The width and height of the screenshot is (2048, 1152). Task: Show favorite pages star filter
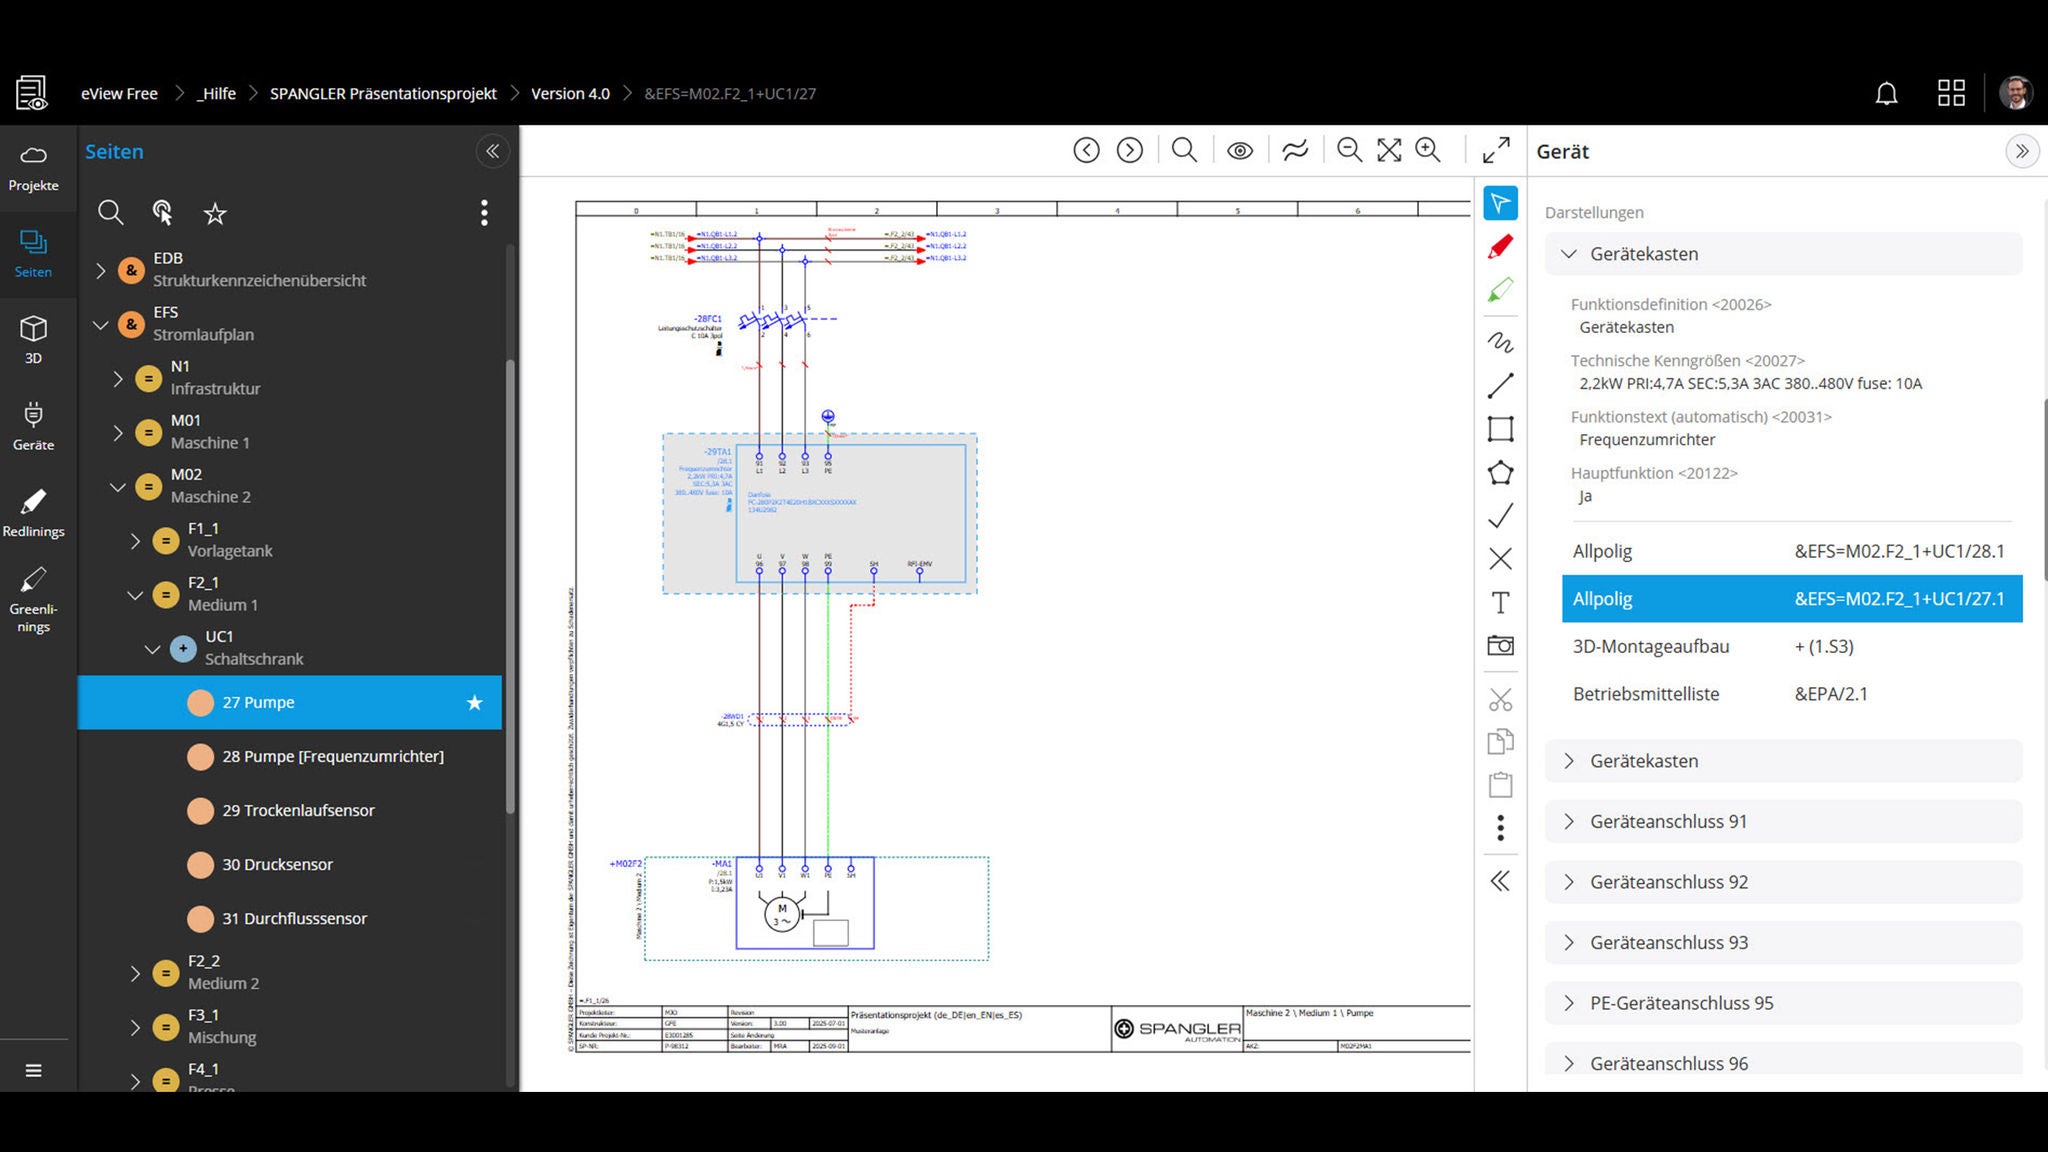click(215, 213)
